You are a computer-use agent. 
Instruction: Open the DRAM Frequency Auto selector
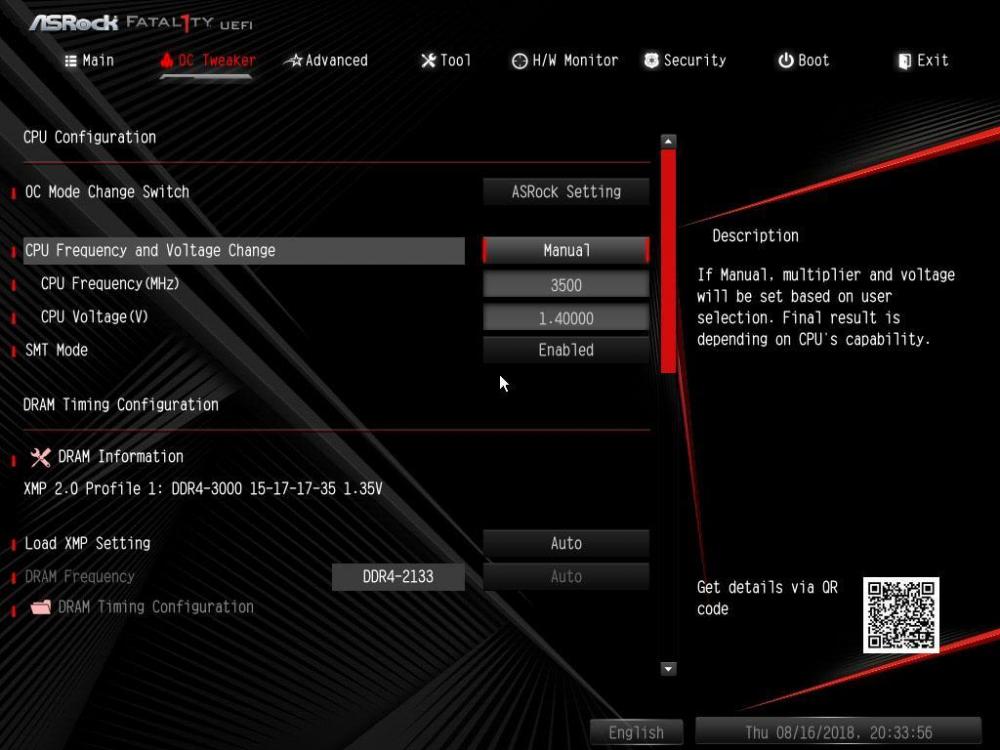click(565, 576)
